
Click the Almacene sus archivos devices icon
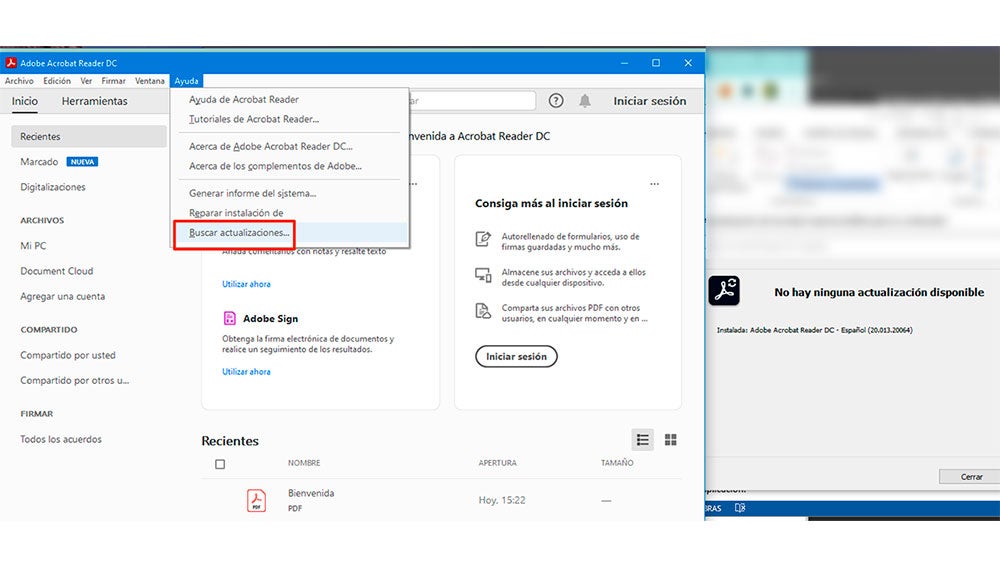483,275
